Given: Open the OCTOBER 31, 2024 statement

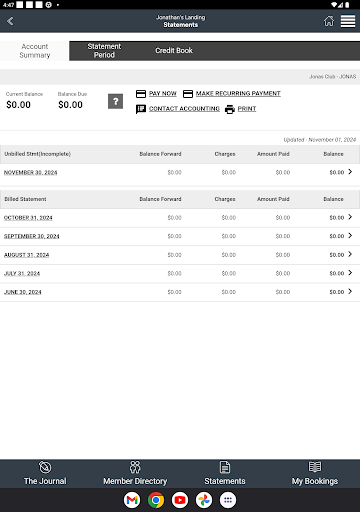Looking at the screenshot, I should pyautogui.click(x=28, y=218).
